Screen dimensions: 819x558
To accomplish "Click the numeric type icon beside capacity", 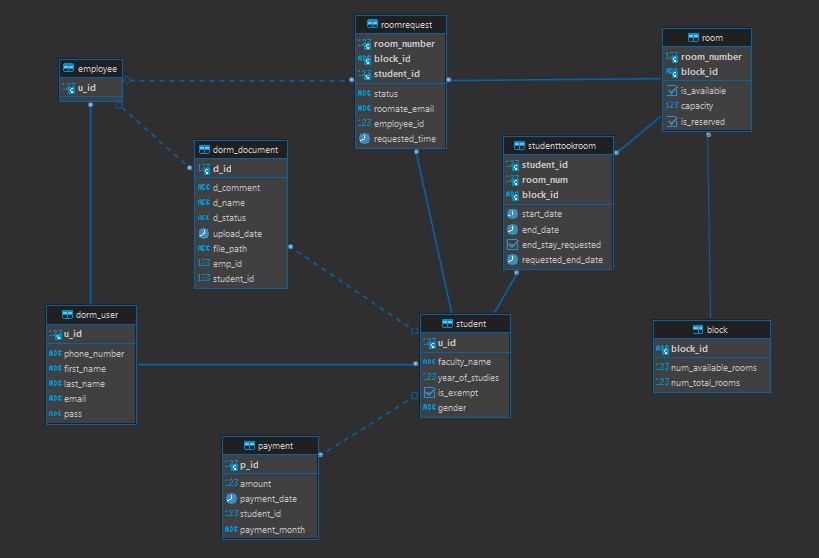I will (x=672, y=106).
